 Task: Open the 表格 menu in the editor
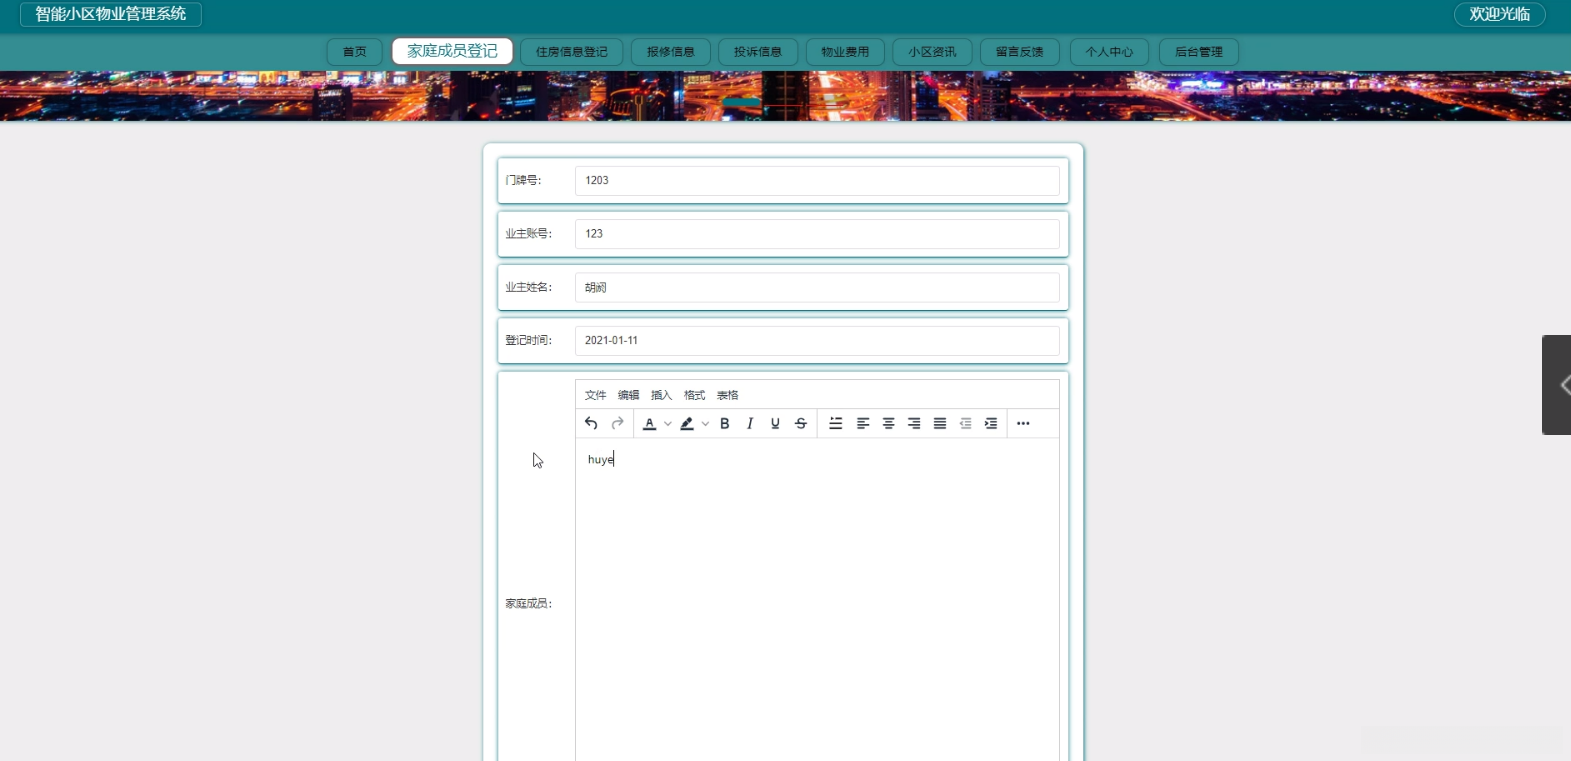tap(728, 395)
